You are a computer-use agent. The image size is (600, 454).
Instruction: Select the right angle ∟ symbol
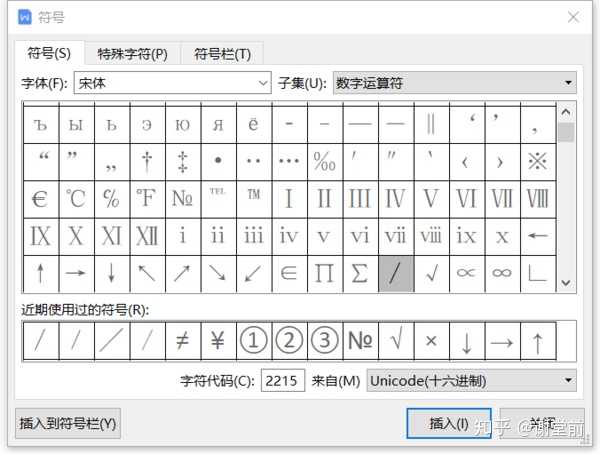[538, 273]
